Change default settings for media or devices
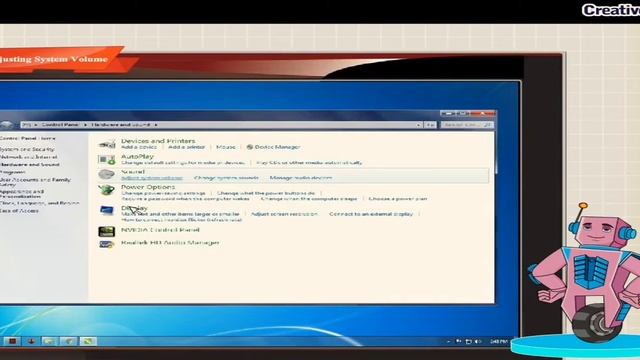 tap(183, 162)
